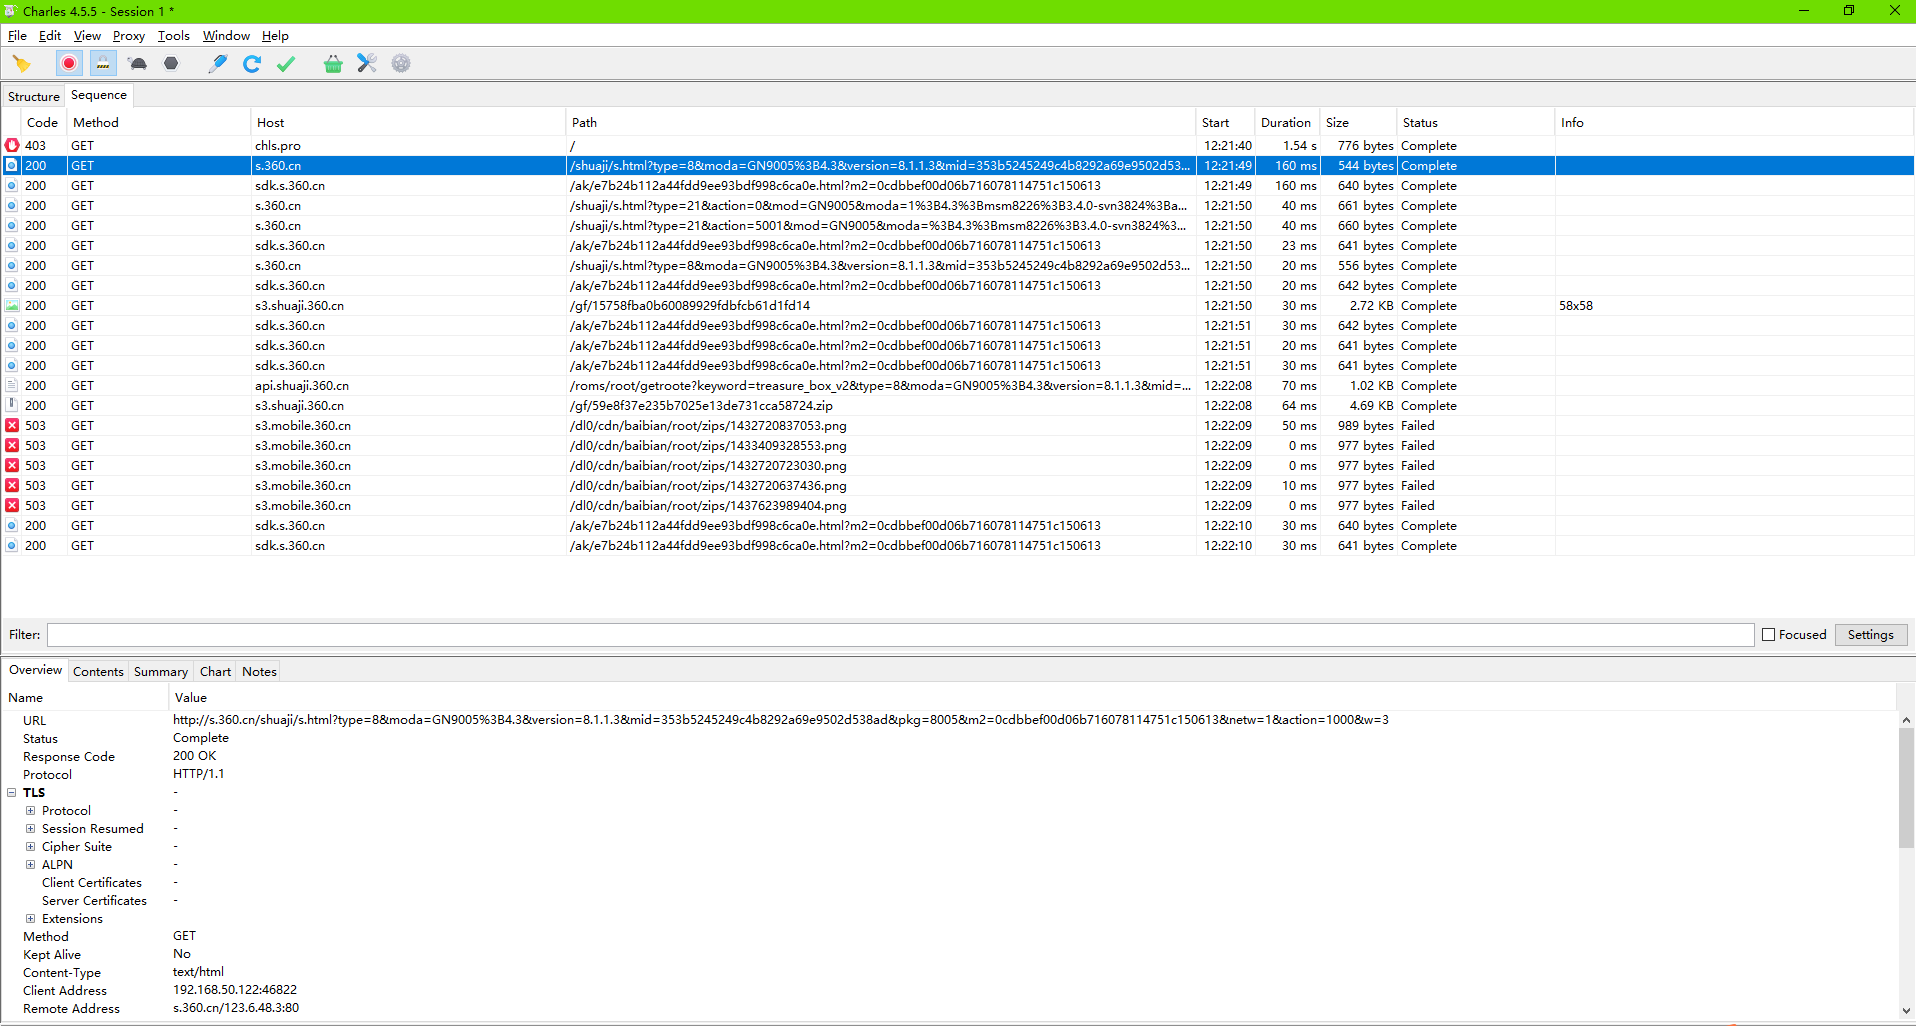Collapse the TLS tree node
Screen dimensions: 1916x1026
pyautogui.click(x=12, y=793)
